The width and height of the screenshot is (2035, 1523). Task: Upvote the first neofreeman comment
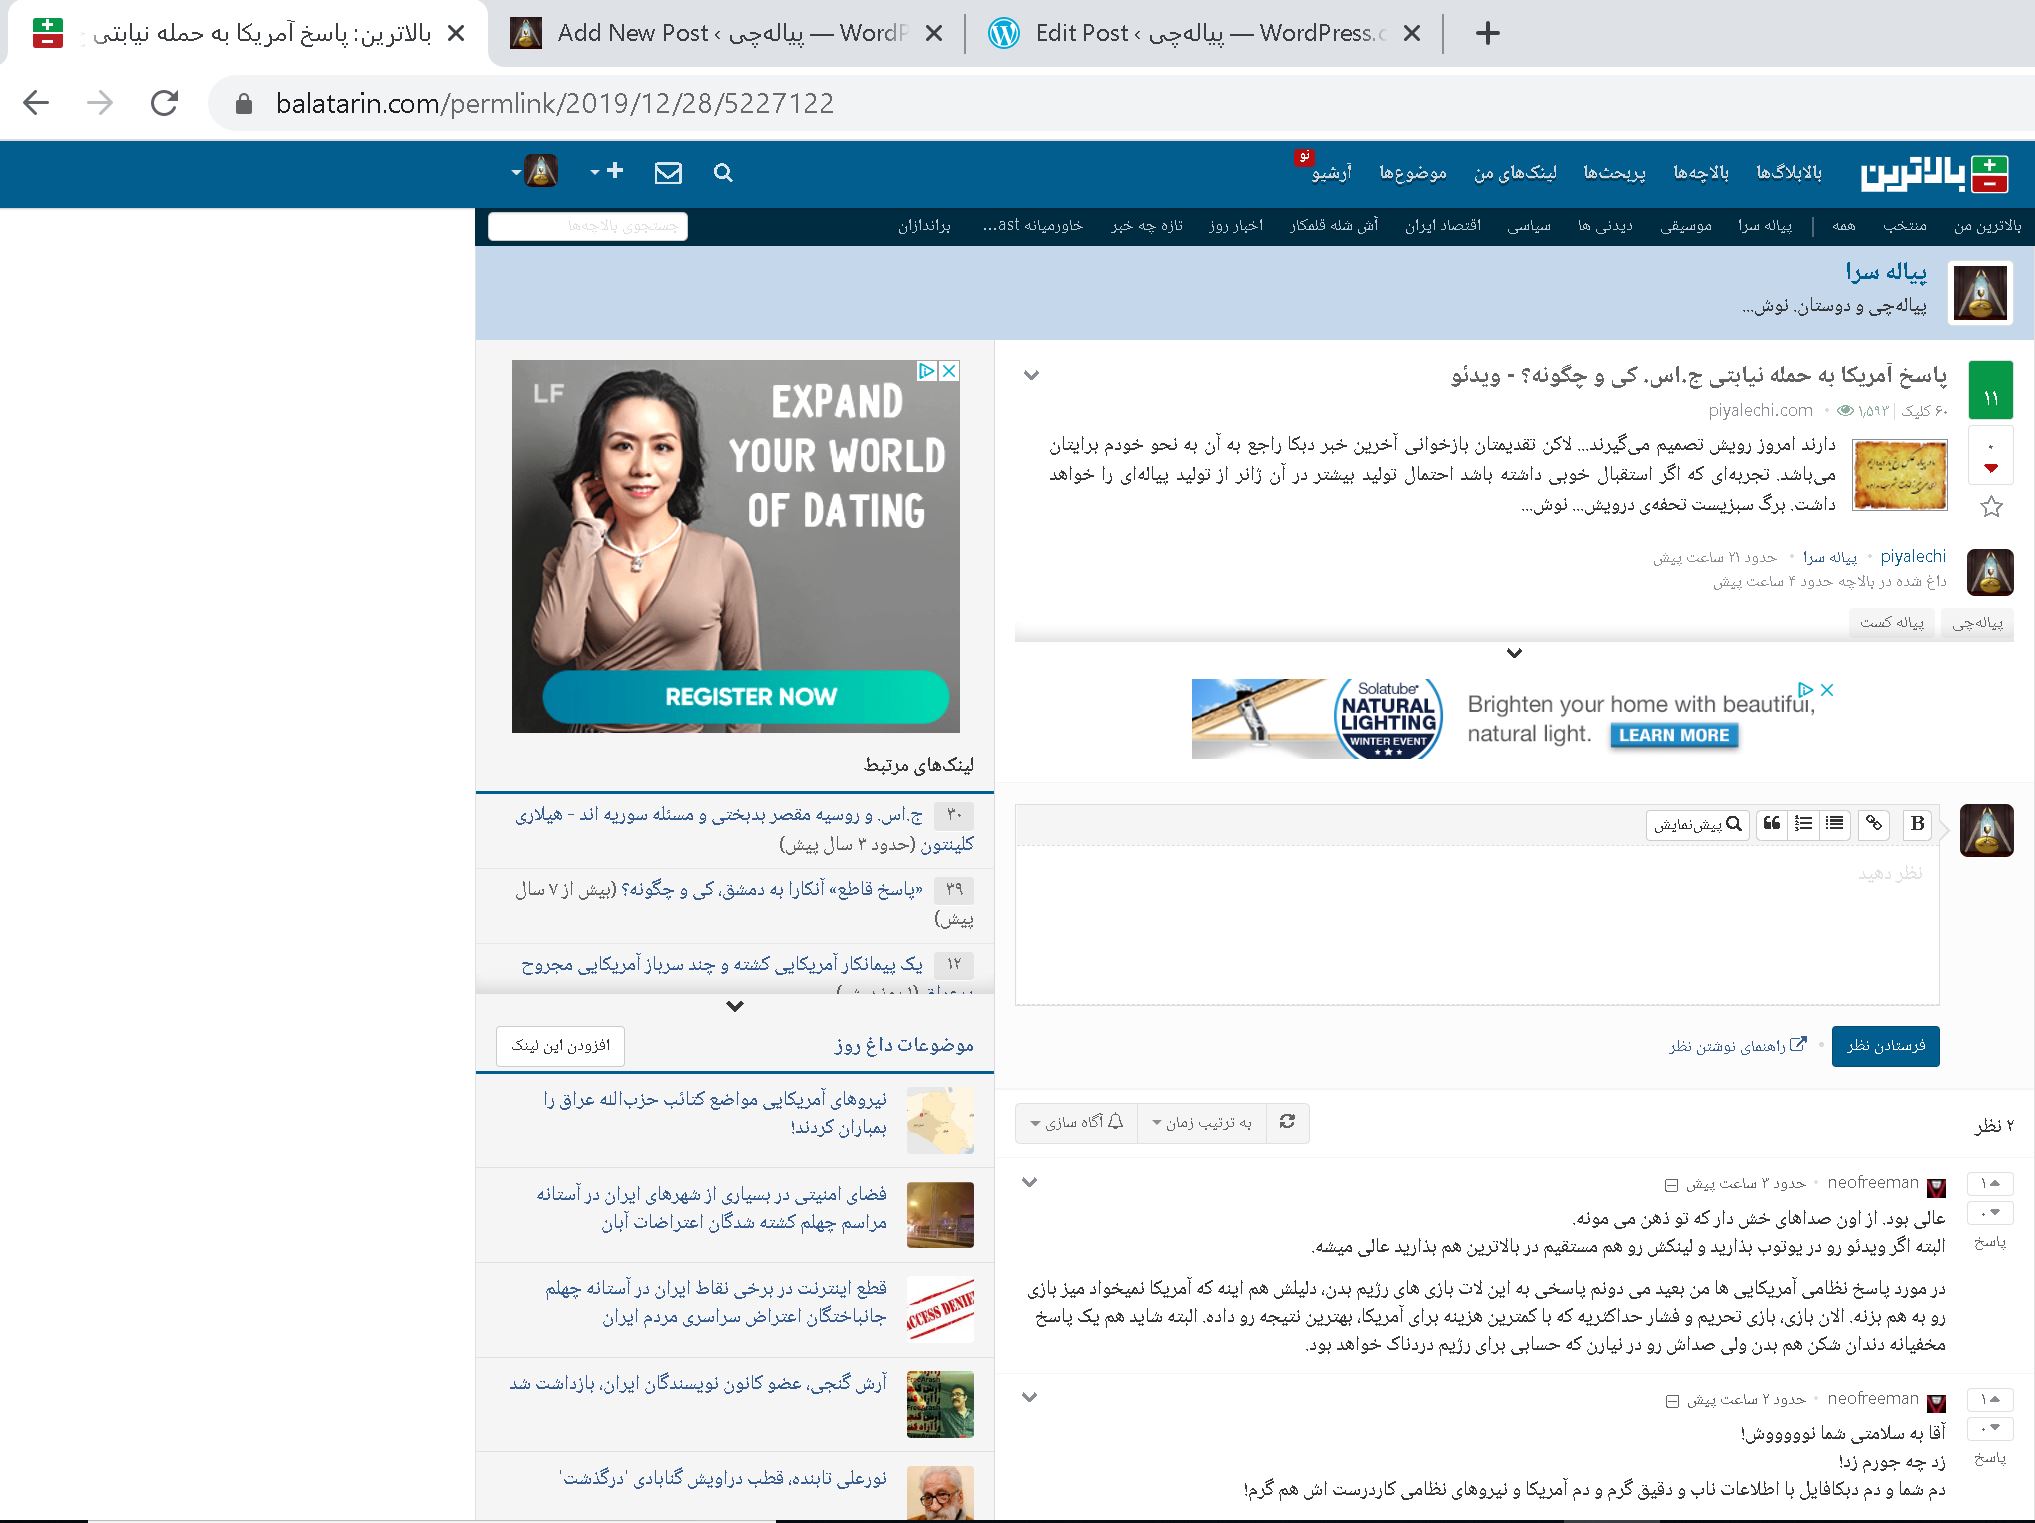(x=1990, y=1184)
